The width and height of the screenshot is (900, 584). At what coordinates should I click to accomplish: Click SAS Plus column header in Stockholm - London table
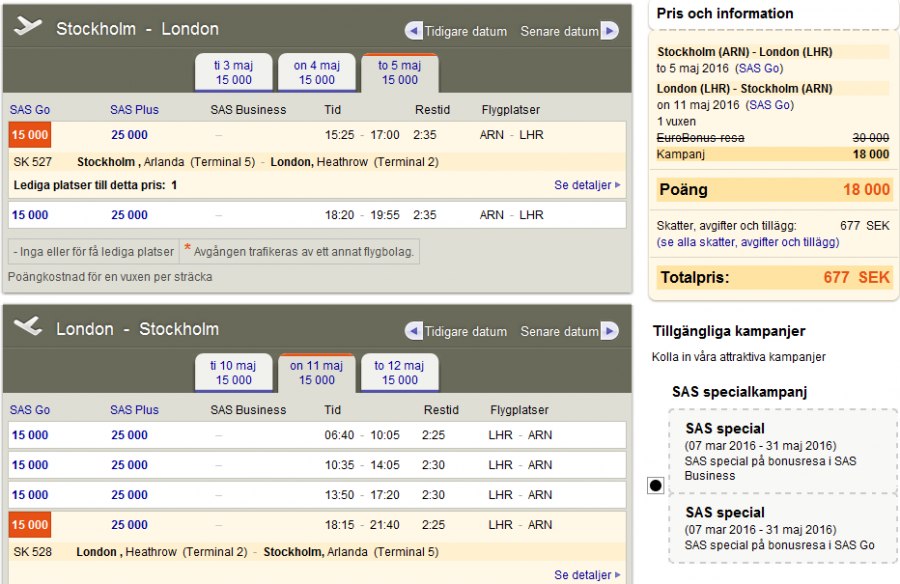pyautogui.click(x=134, y=110)
